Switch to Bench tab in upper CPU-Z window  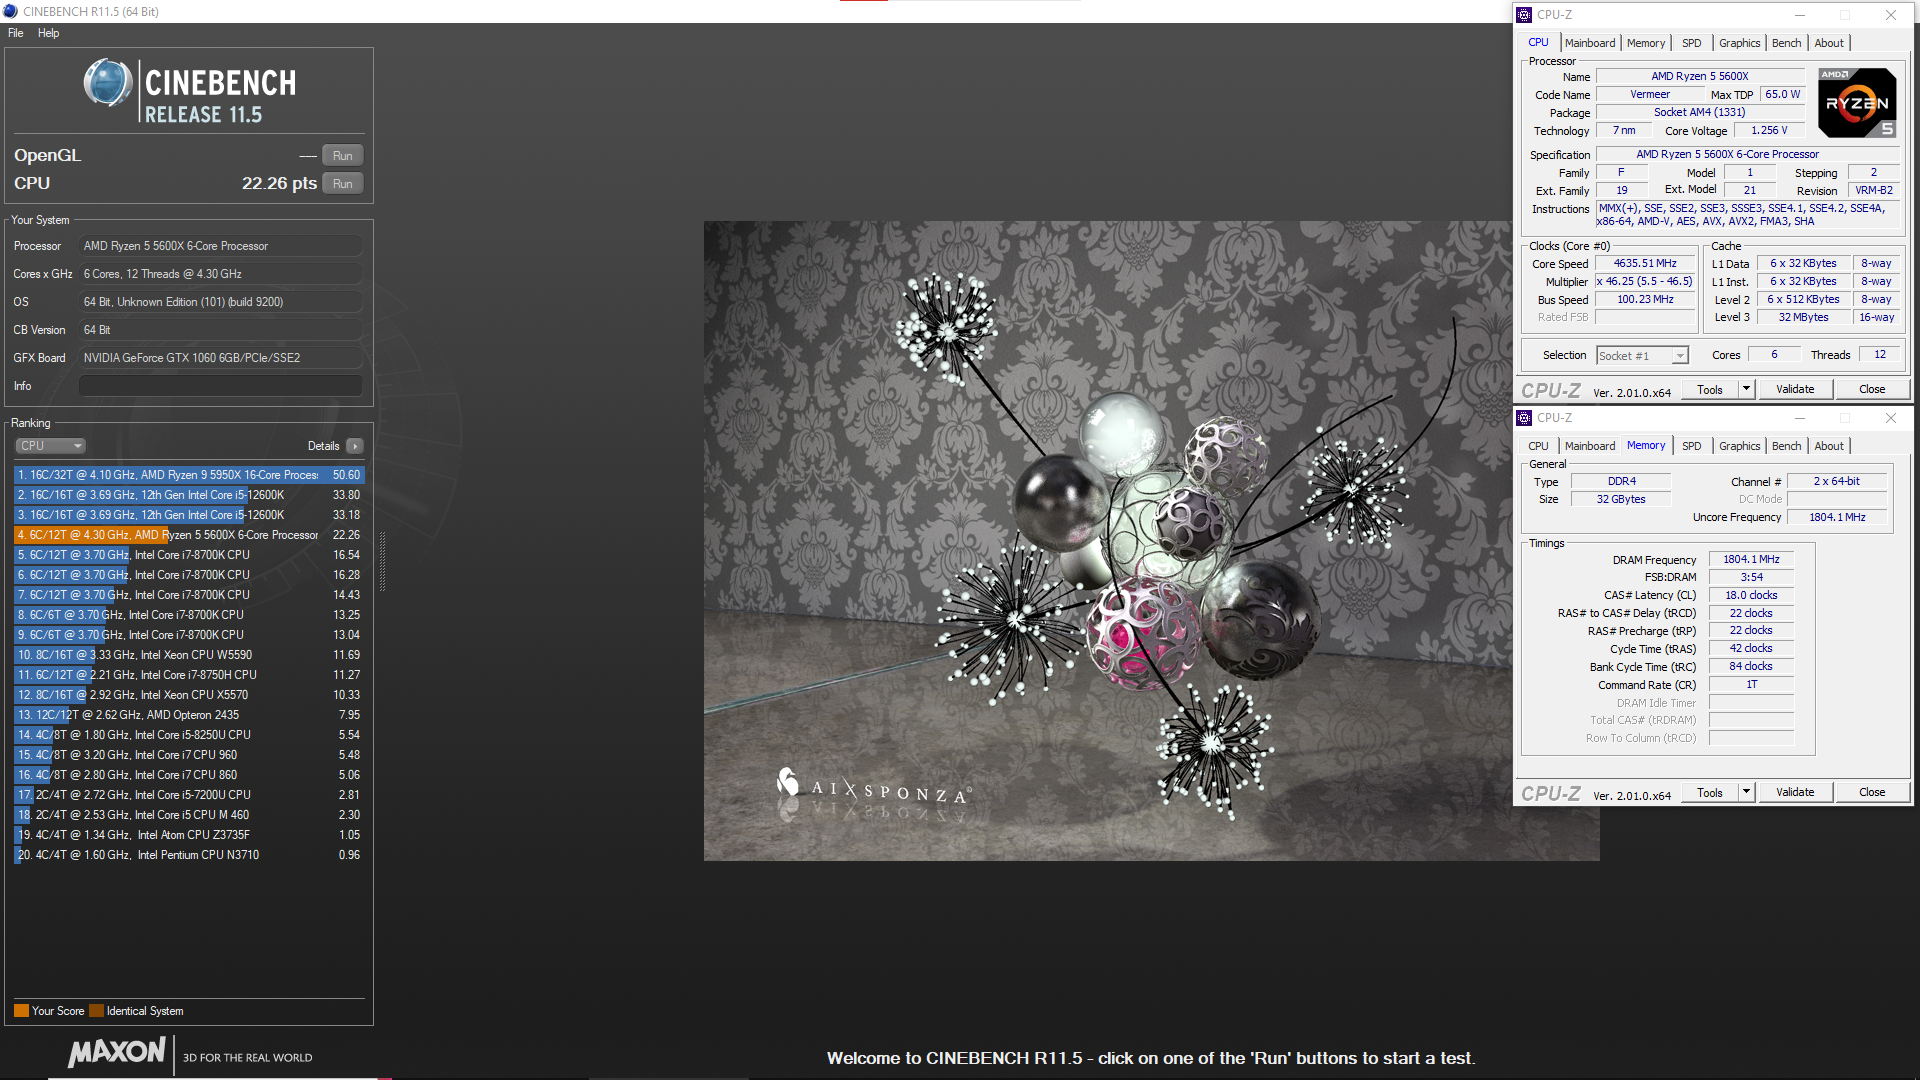pyautogui.click(x=1786, y=43)
